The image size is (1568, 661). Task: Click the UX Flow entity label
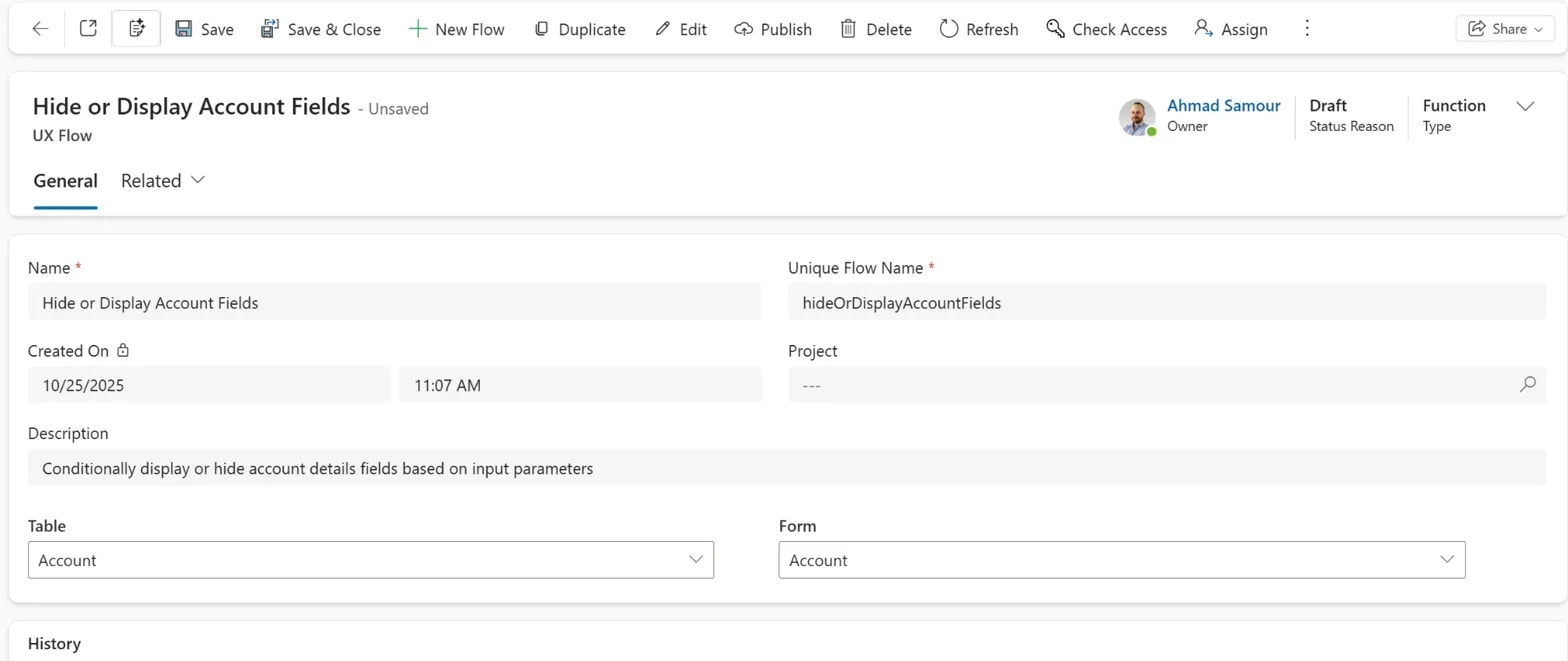point(62,135)
